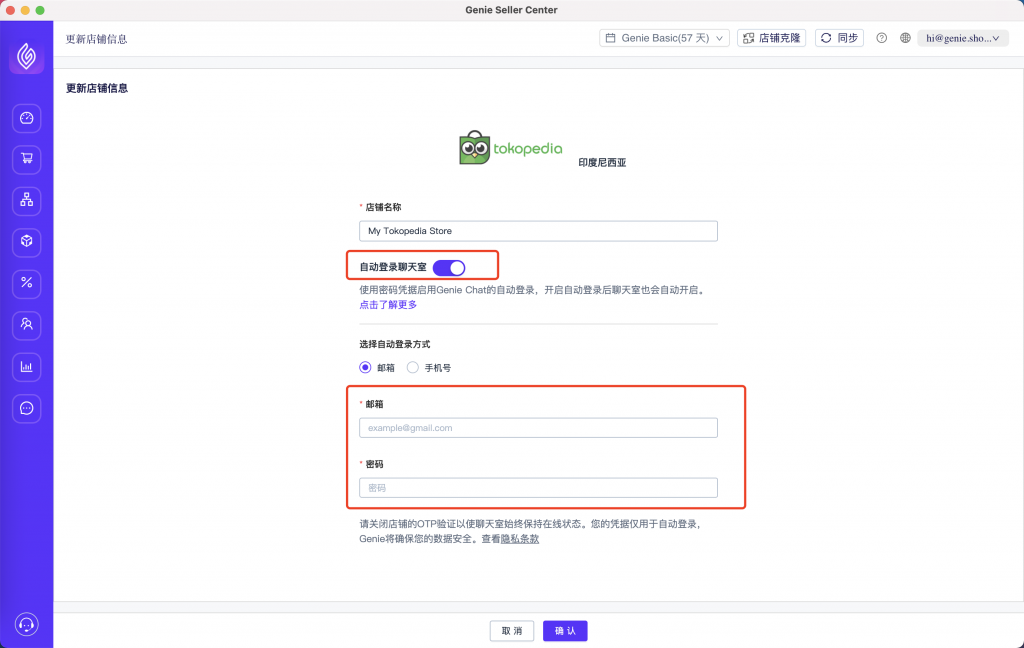
Task: Open the customers people sidebar icon
Action: pos(27,324)
